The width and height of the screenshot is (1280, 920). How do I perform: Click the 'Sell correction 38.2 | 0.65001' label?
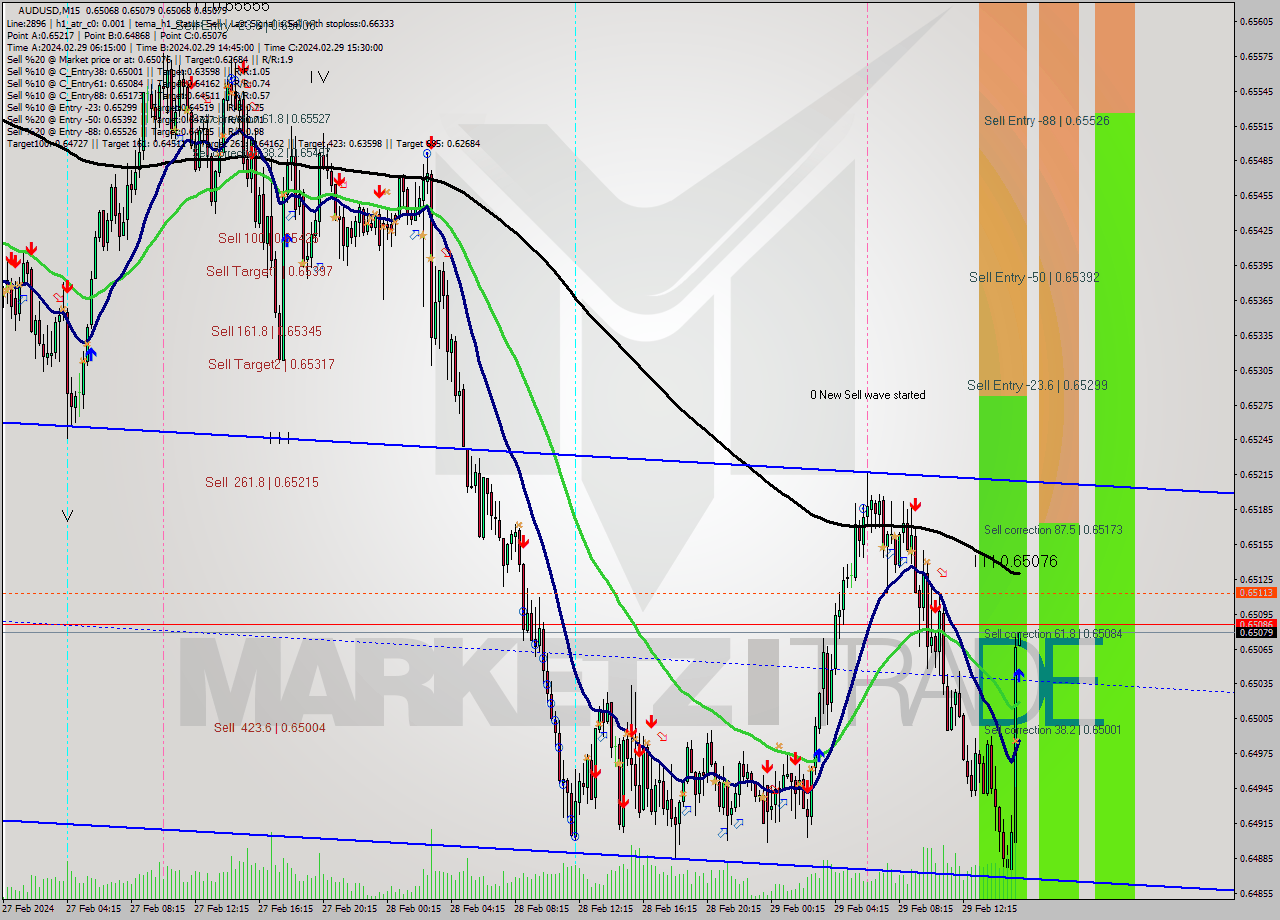pyautogui.click(x=1053, y=730)
